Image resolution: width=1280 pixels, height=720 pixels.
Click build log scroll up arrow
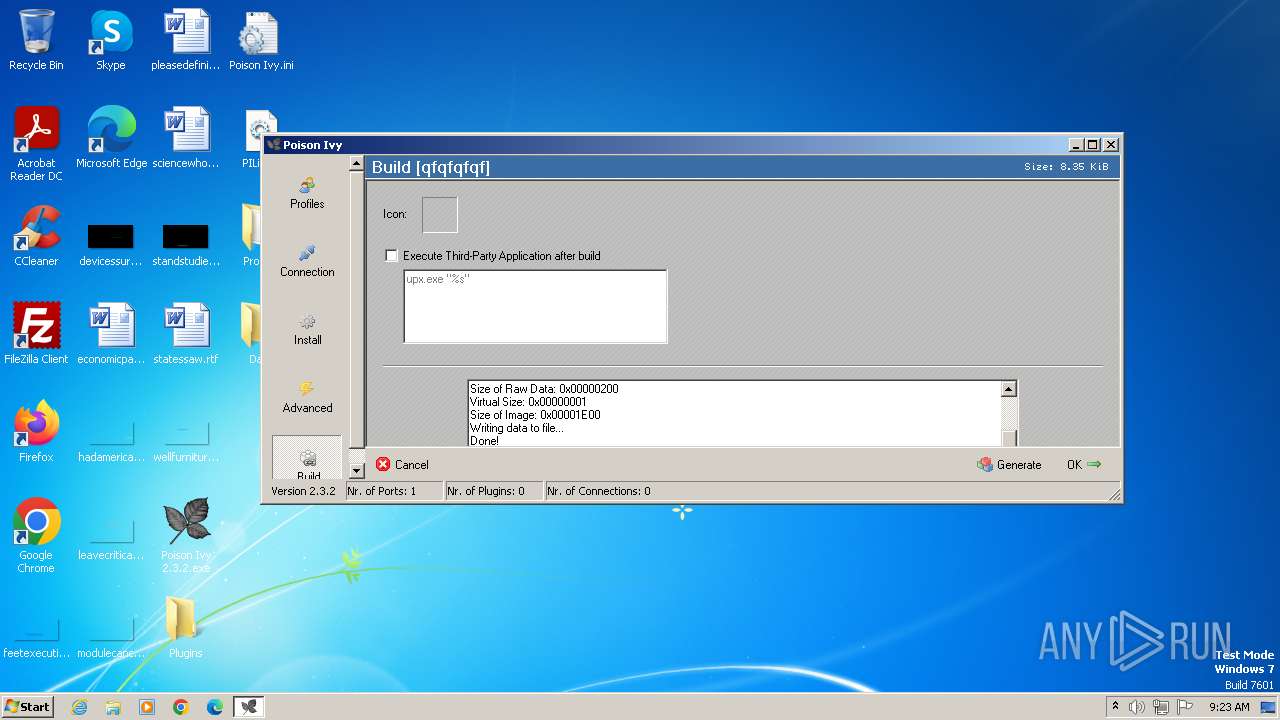coord(1009,390)
